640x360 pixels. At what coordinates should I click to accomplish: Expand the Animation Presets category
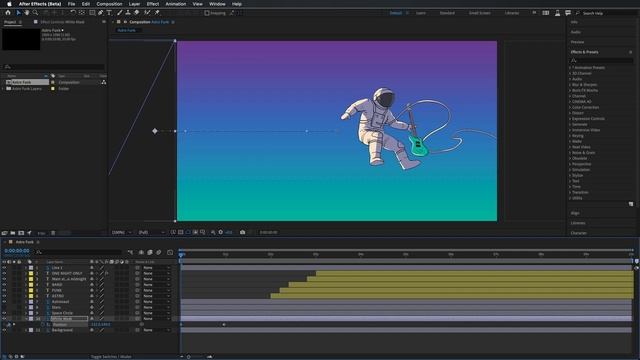coord(570,68)
